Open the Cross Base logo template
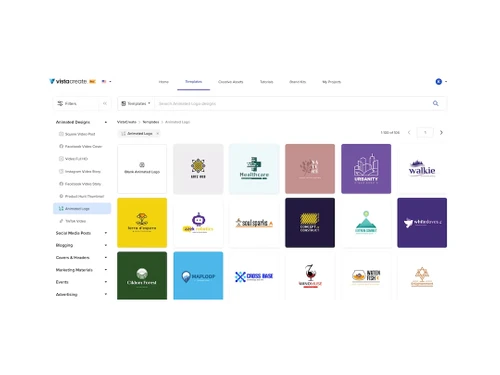500x375 pixels. [x=254, y=276]
